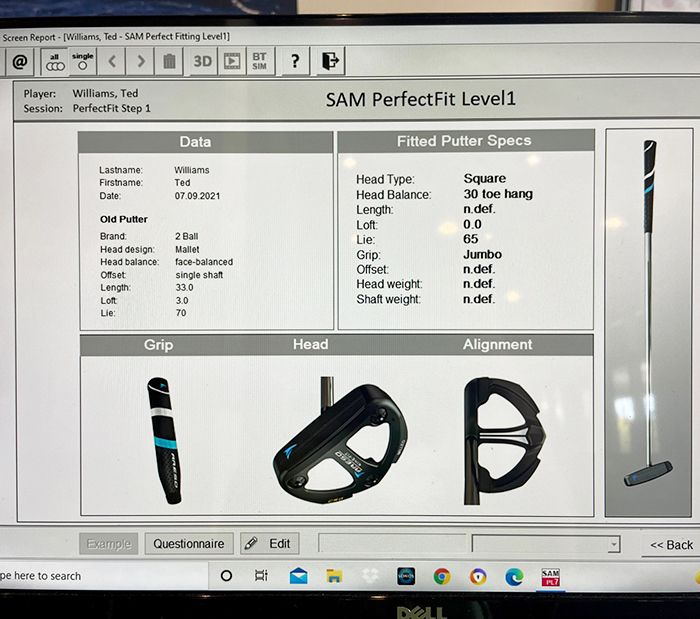Open the Mail app on taskbar
This screenshot has width=700, height=619.
coord(298,576)
